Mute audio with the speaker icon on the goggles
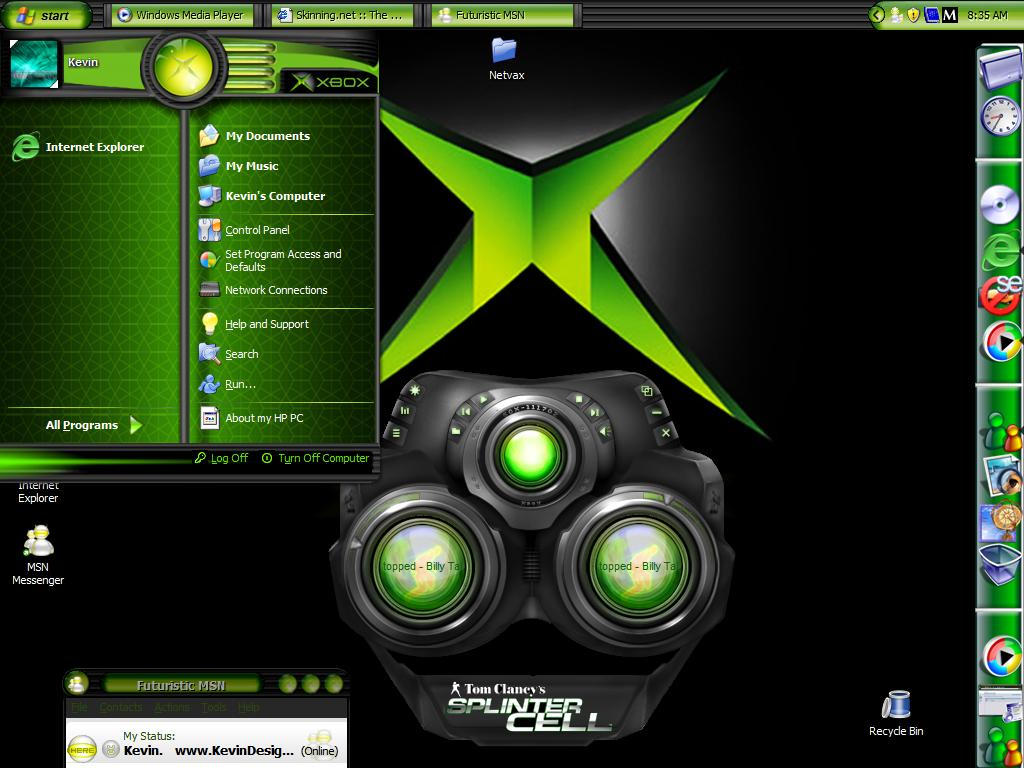Viewport: 1024px width, 768px height. pos(604,430)
